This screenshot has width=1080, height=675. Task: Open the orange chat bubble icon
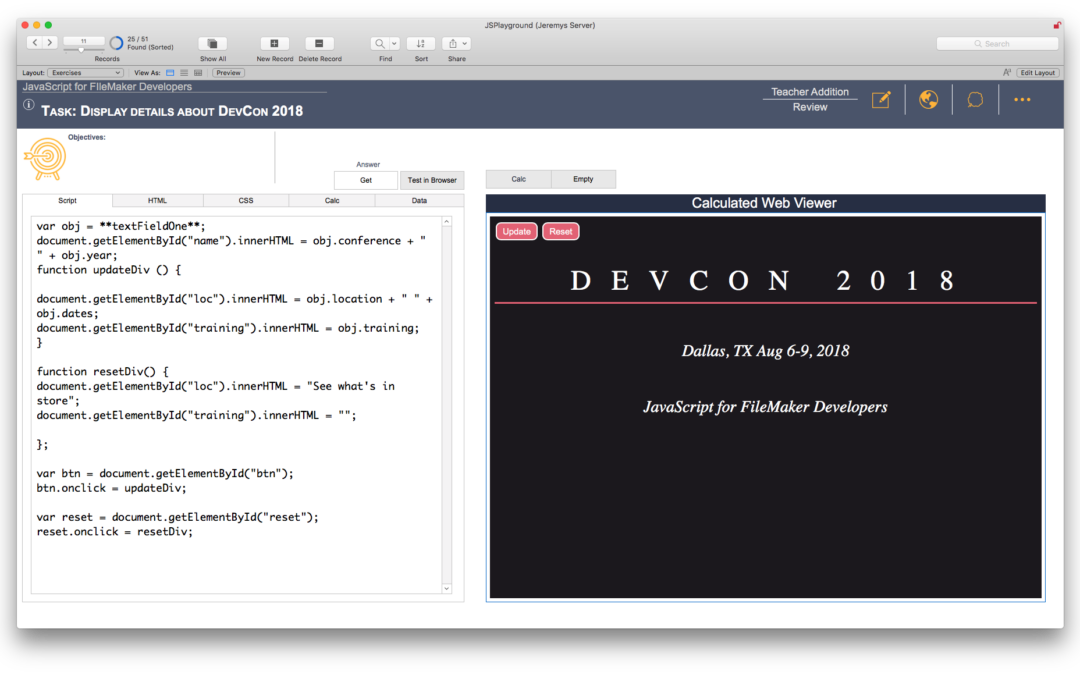(x=975, y=100)
